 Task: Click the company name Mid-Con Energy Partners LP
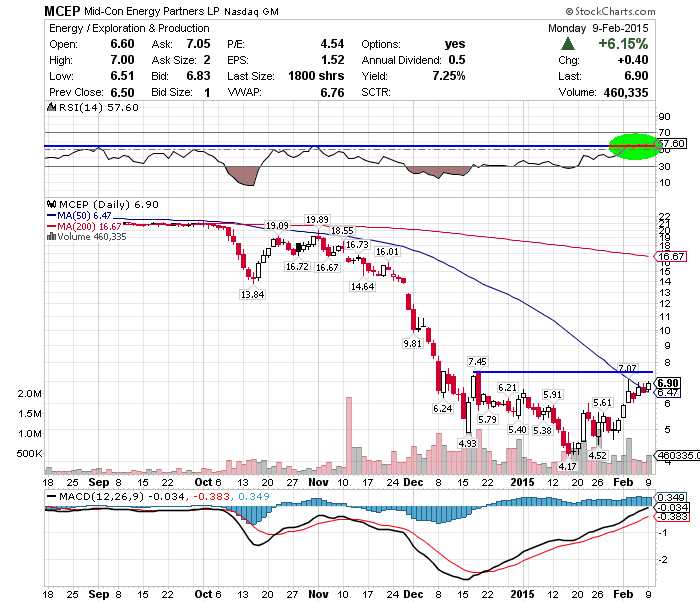pyautogui.click(x=152, y=11)
